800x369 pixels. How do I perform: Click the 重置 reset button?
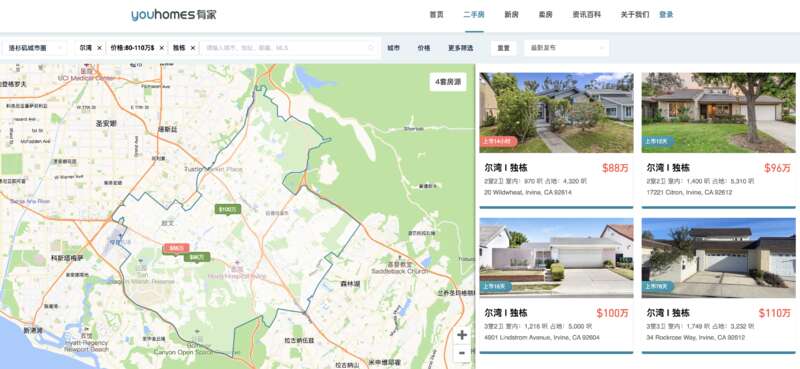click(504, 48)
